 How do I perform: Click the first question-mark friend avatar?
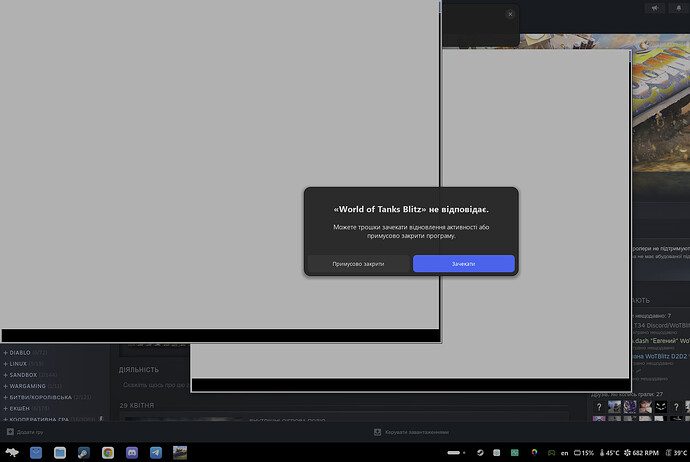pos(599,407)
